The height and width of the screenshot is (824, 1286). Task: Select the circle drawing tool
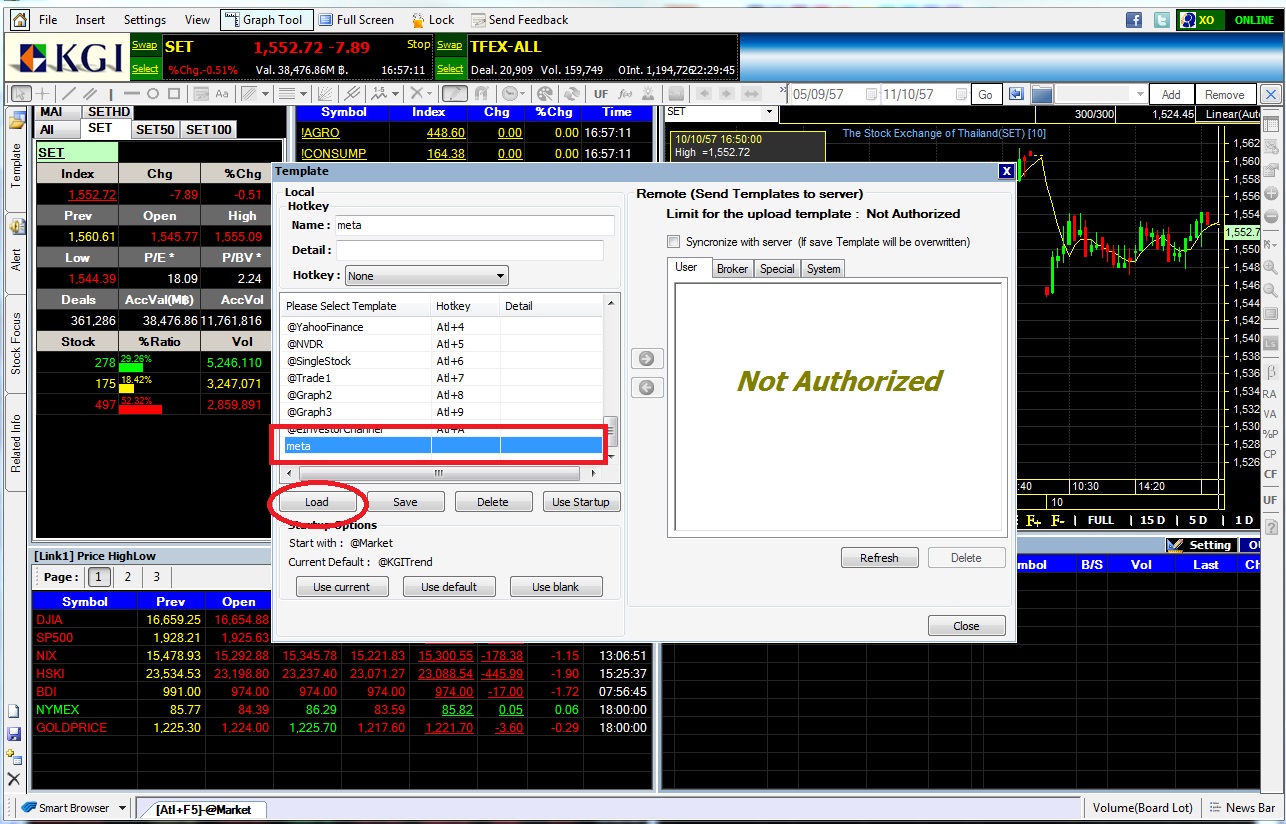click(153, 94)
